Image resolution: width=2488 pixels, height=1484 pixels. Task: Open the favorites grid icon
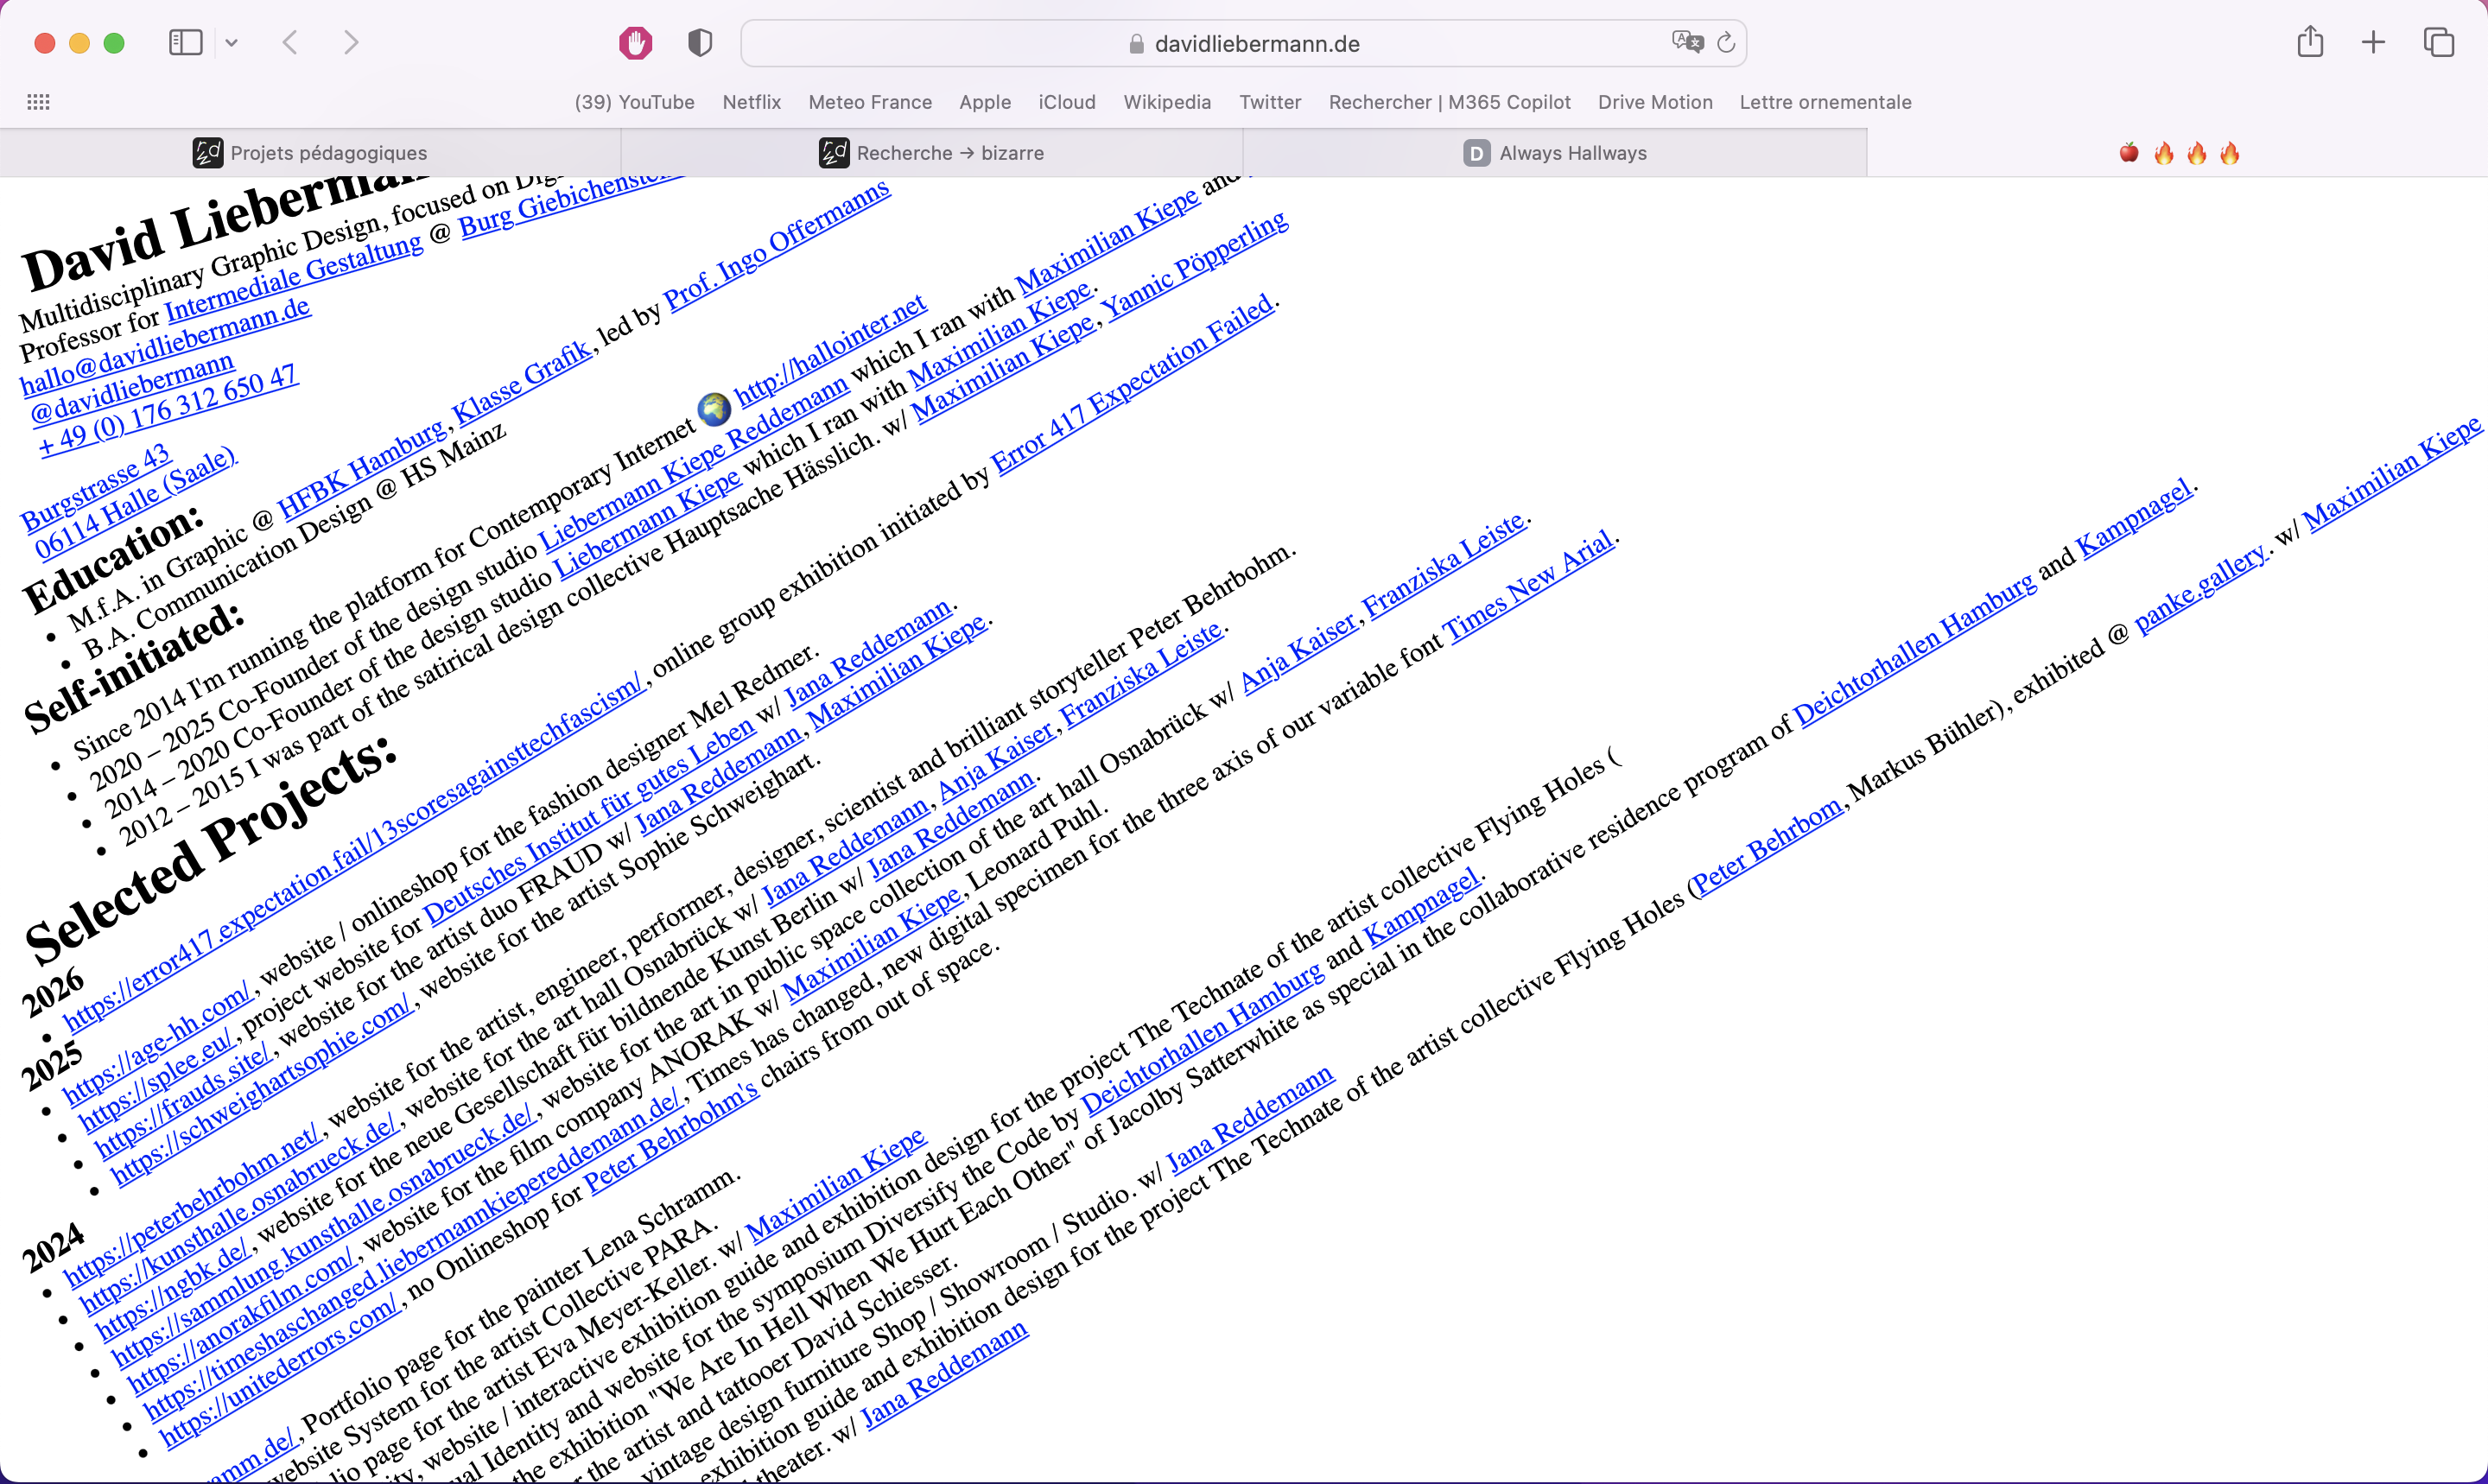38,102
